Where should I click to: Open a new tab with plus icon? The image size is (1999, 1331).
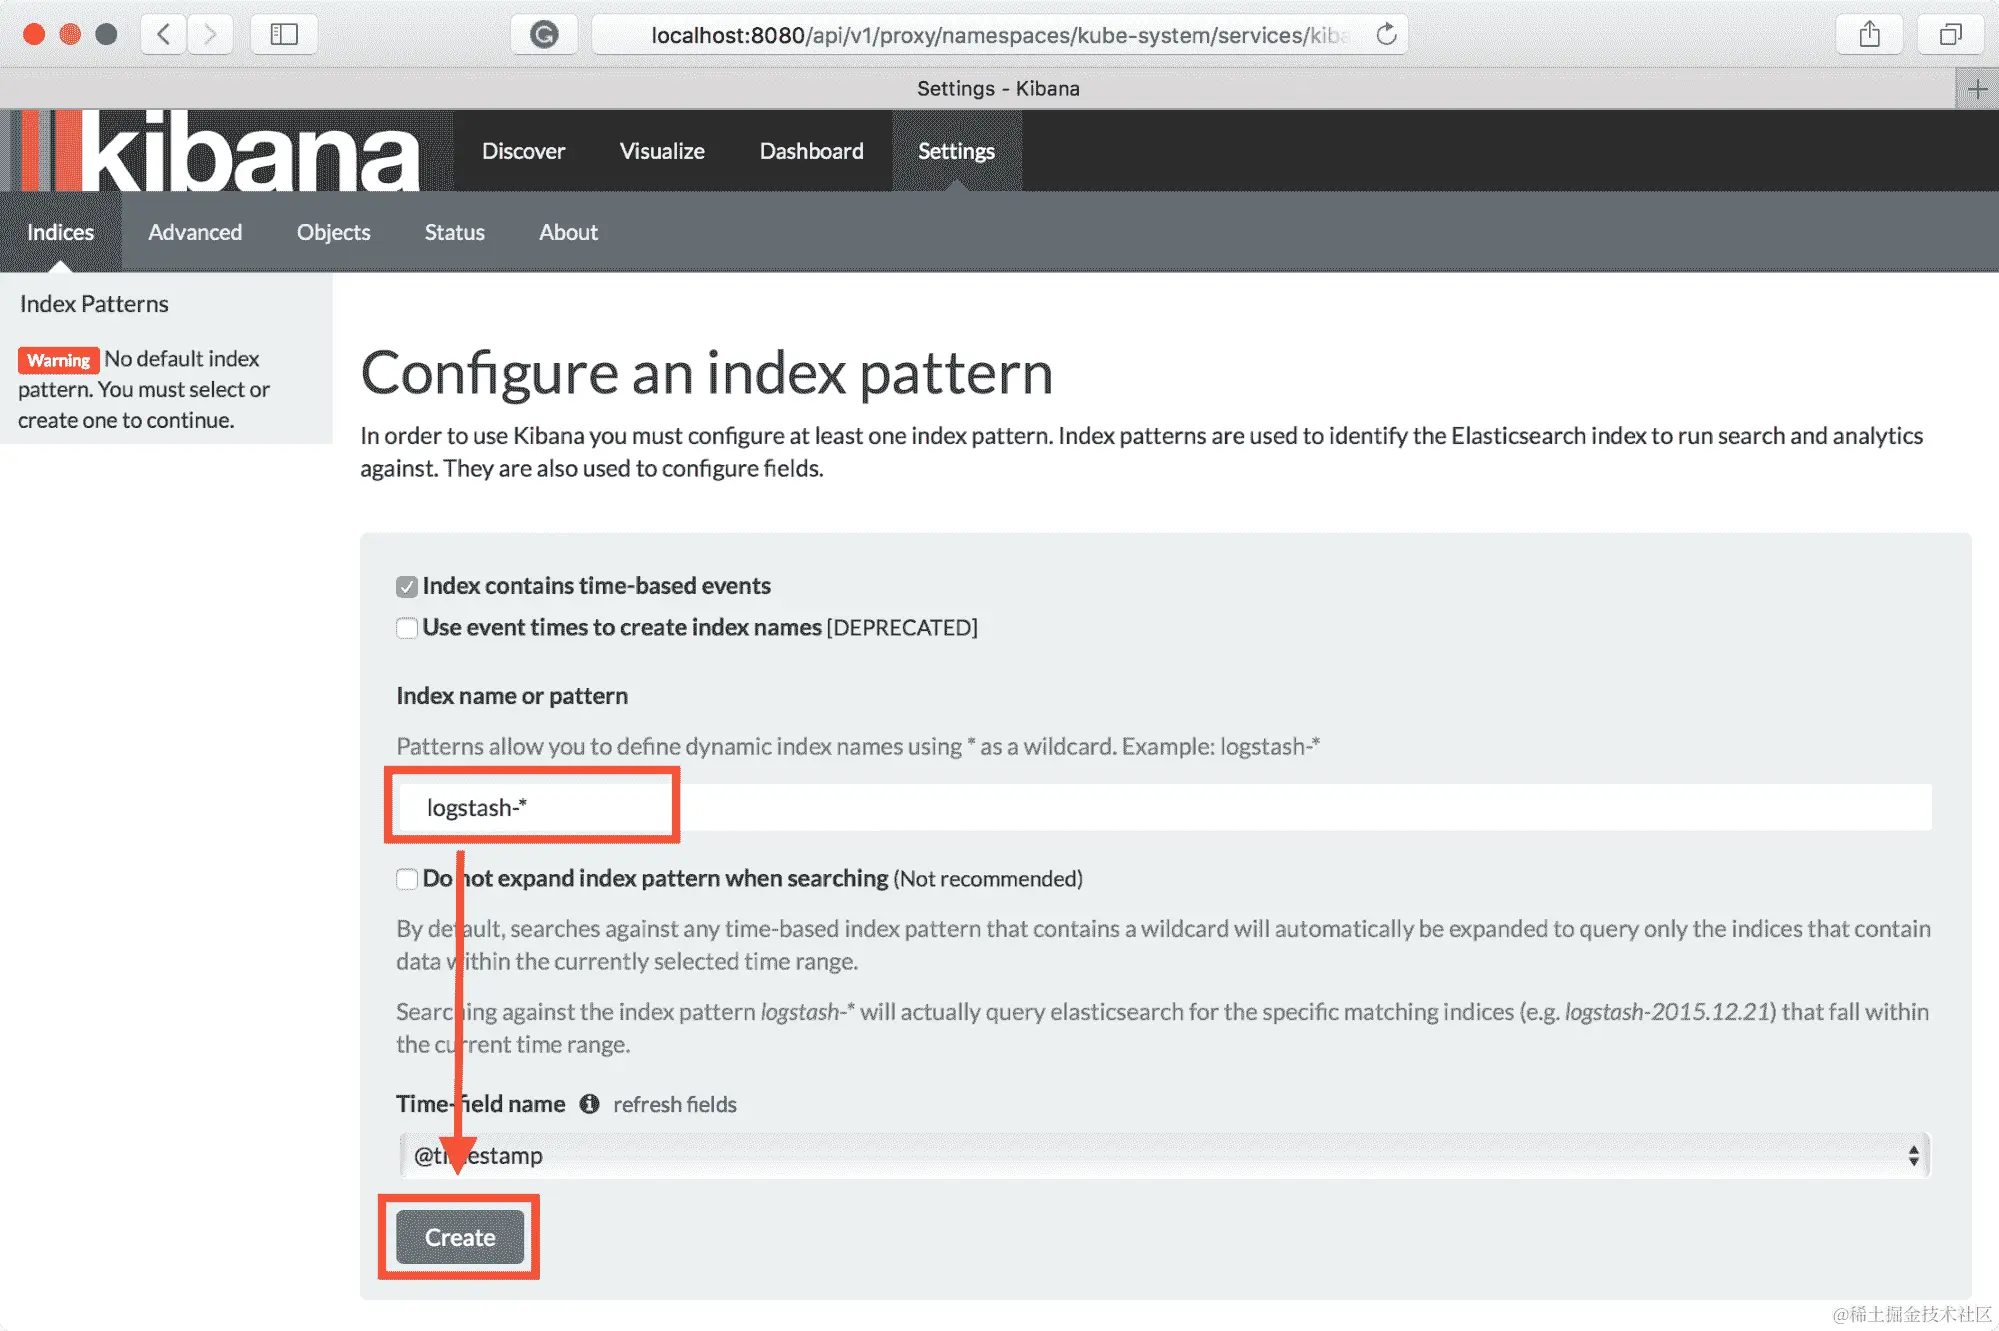tap(1977, 89)
